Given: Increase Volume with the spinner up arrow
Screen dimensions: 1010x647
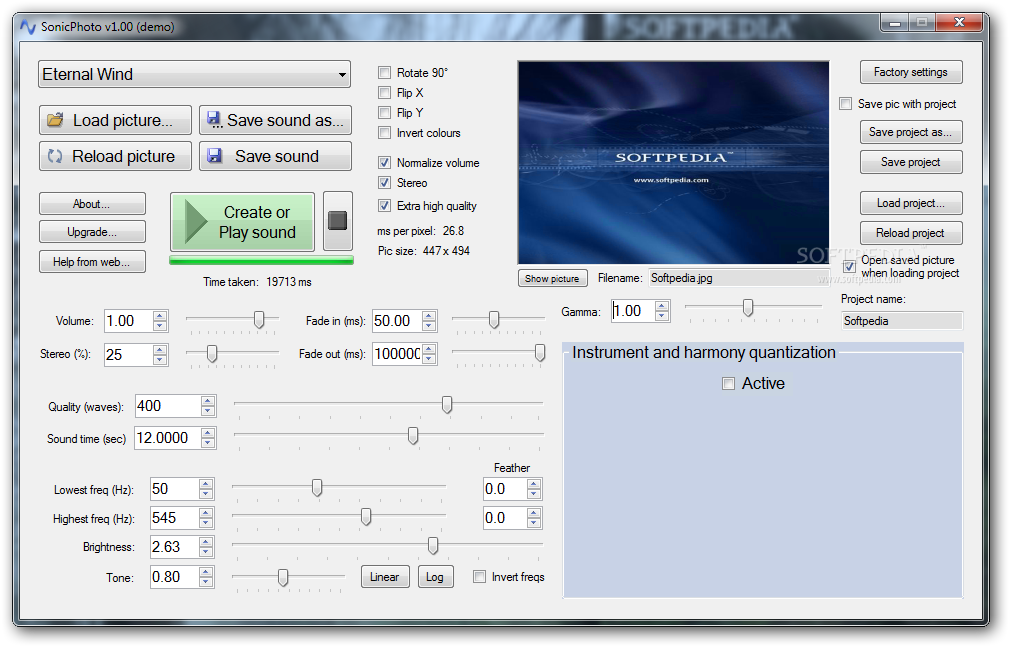Looking at the screenshot, I should click(160, 315).
